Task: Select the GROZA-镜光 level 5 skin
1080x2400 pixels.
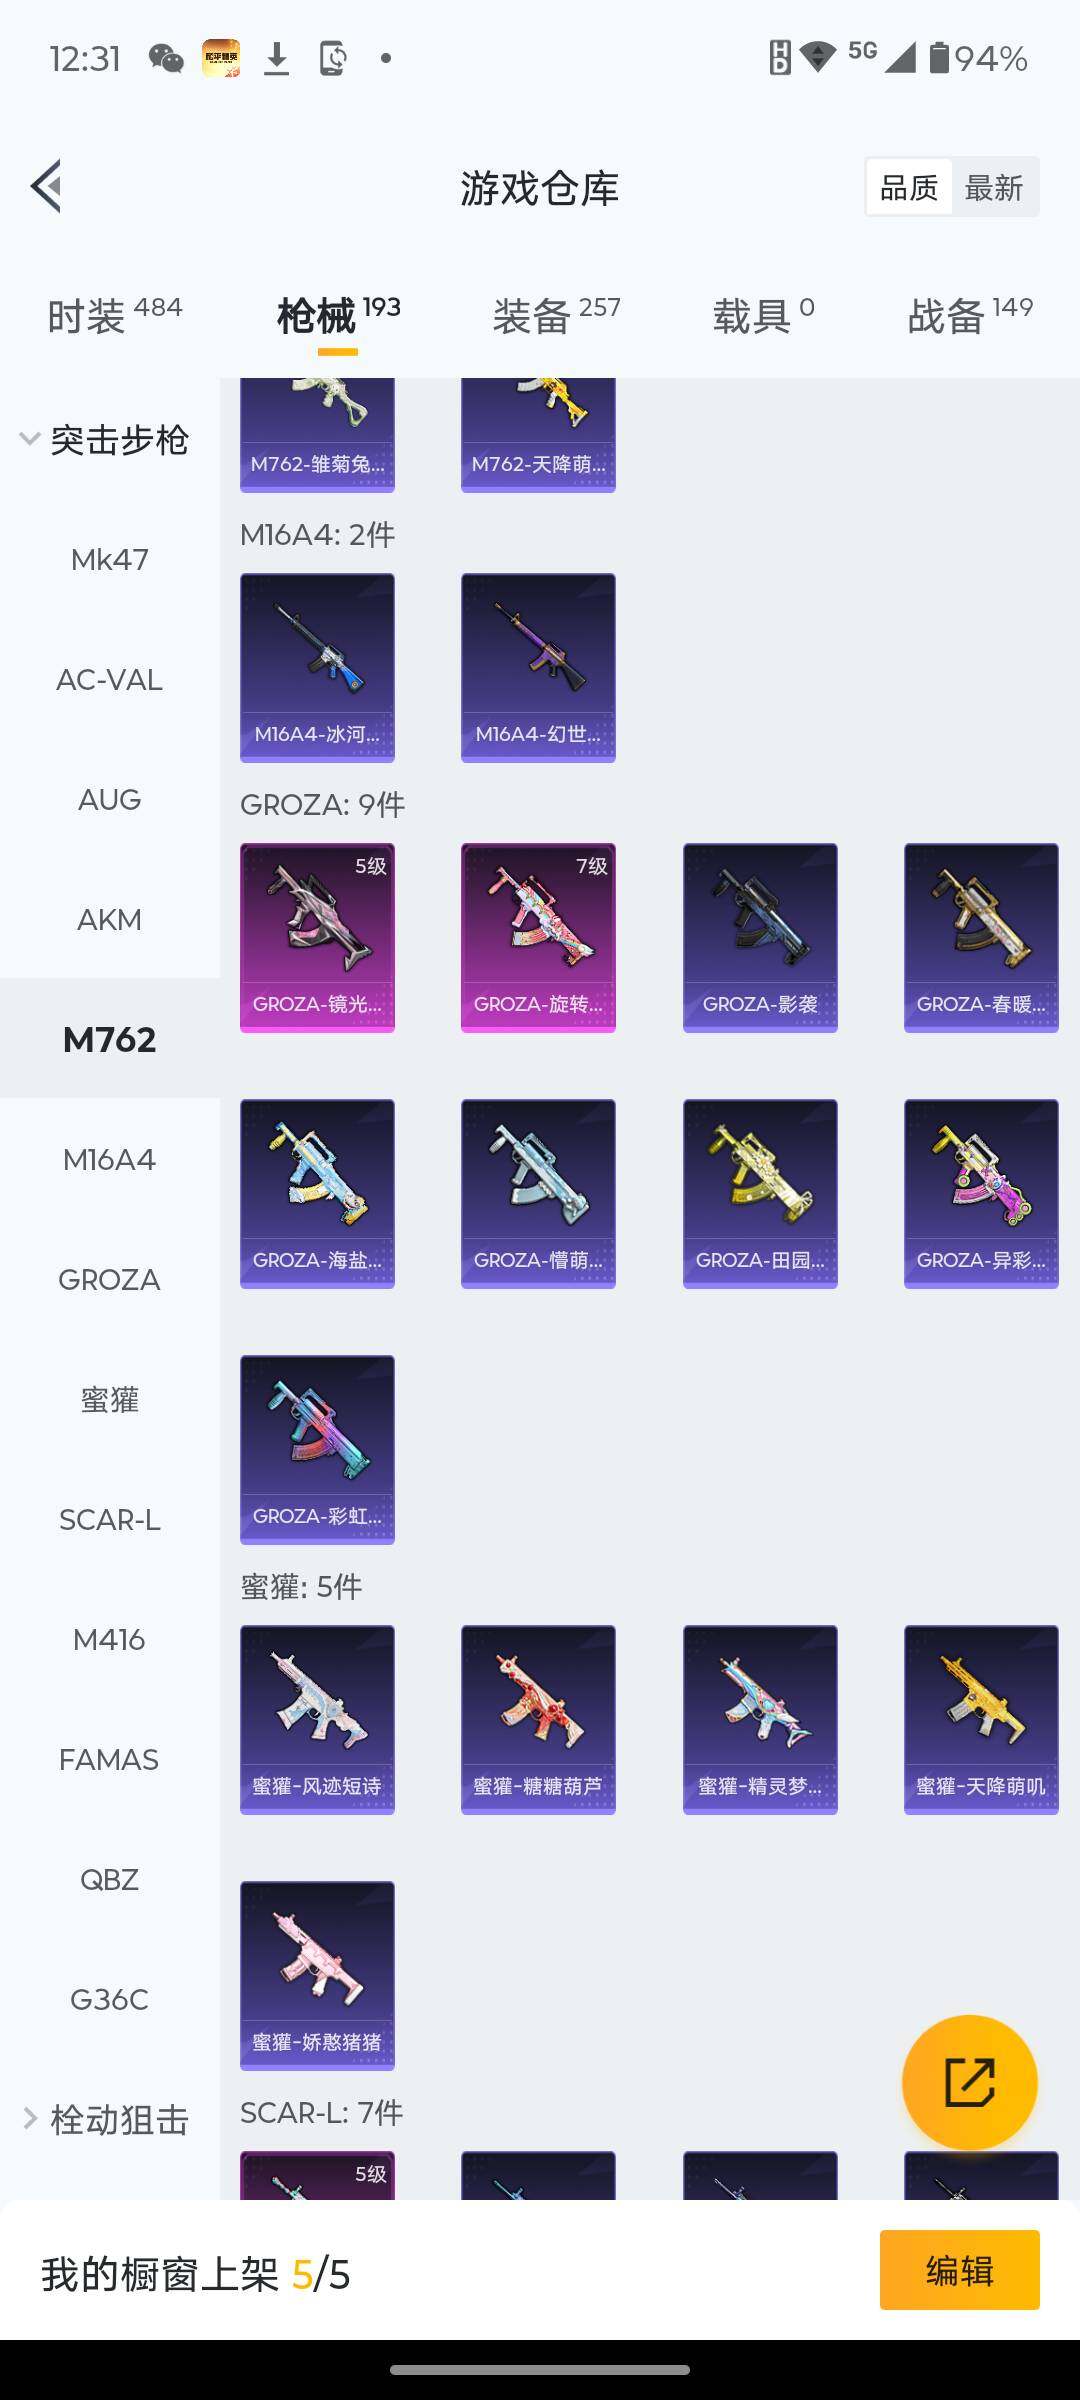Action: pyautogui.click(x=317, y=937)
